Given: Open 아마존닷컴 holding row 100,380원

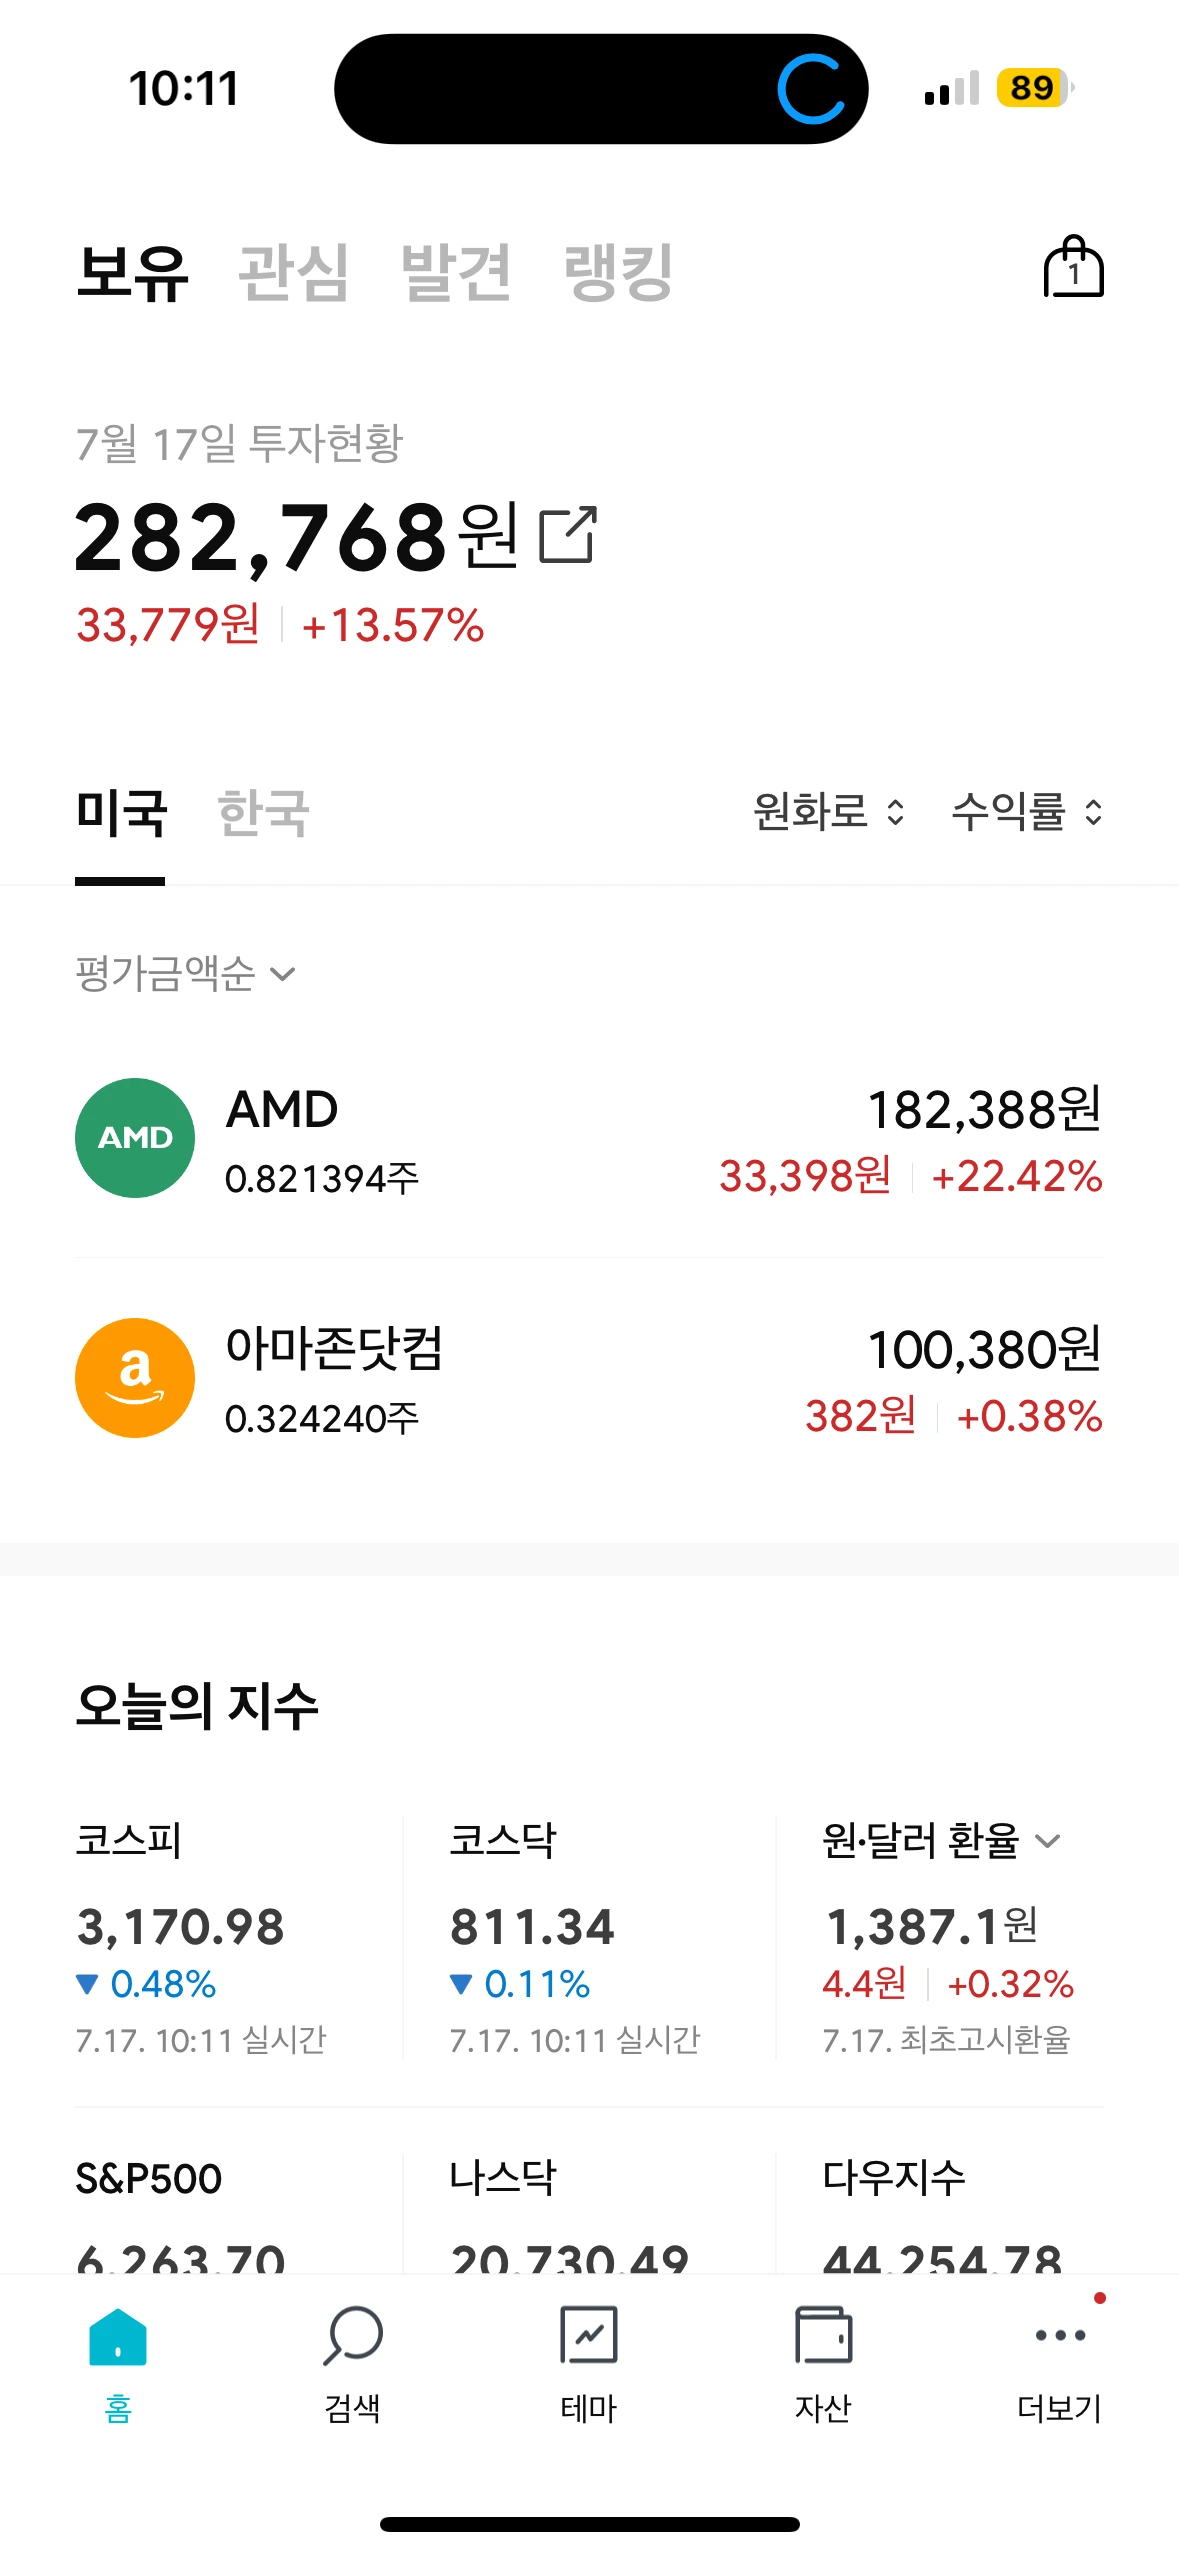Looking at the screenshot, I should click(589, 1378).
